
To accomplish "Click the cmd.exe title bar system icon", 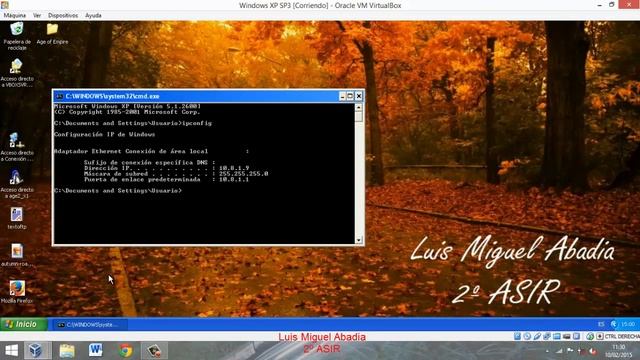I will (59, 96).
